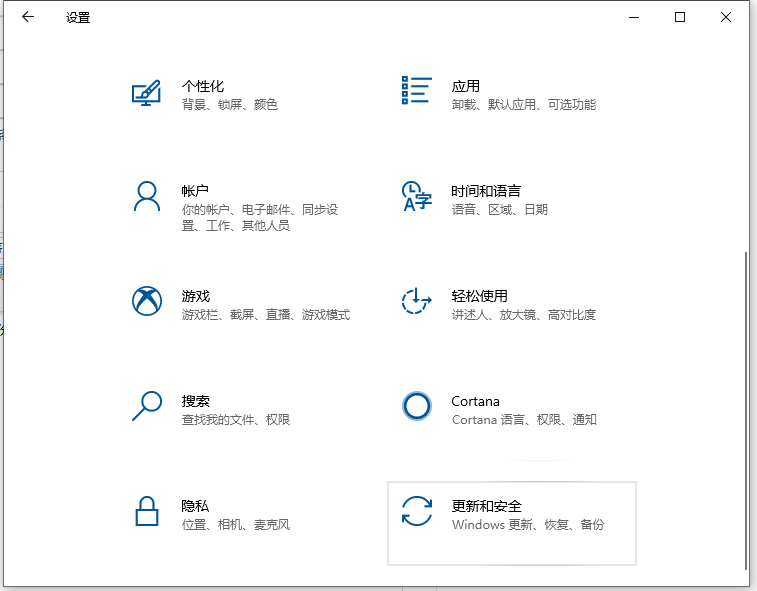Click the "Windows 更新、恢复、备份" description
Viewport: 757px width, 591px height.
click(x=527, y=525)
